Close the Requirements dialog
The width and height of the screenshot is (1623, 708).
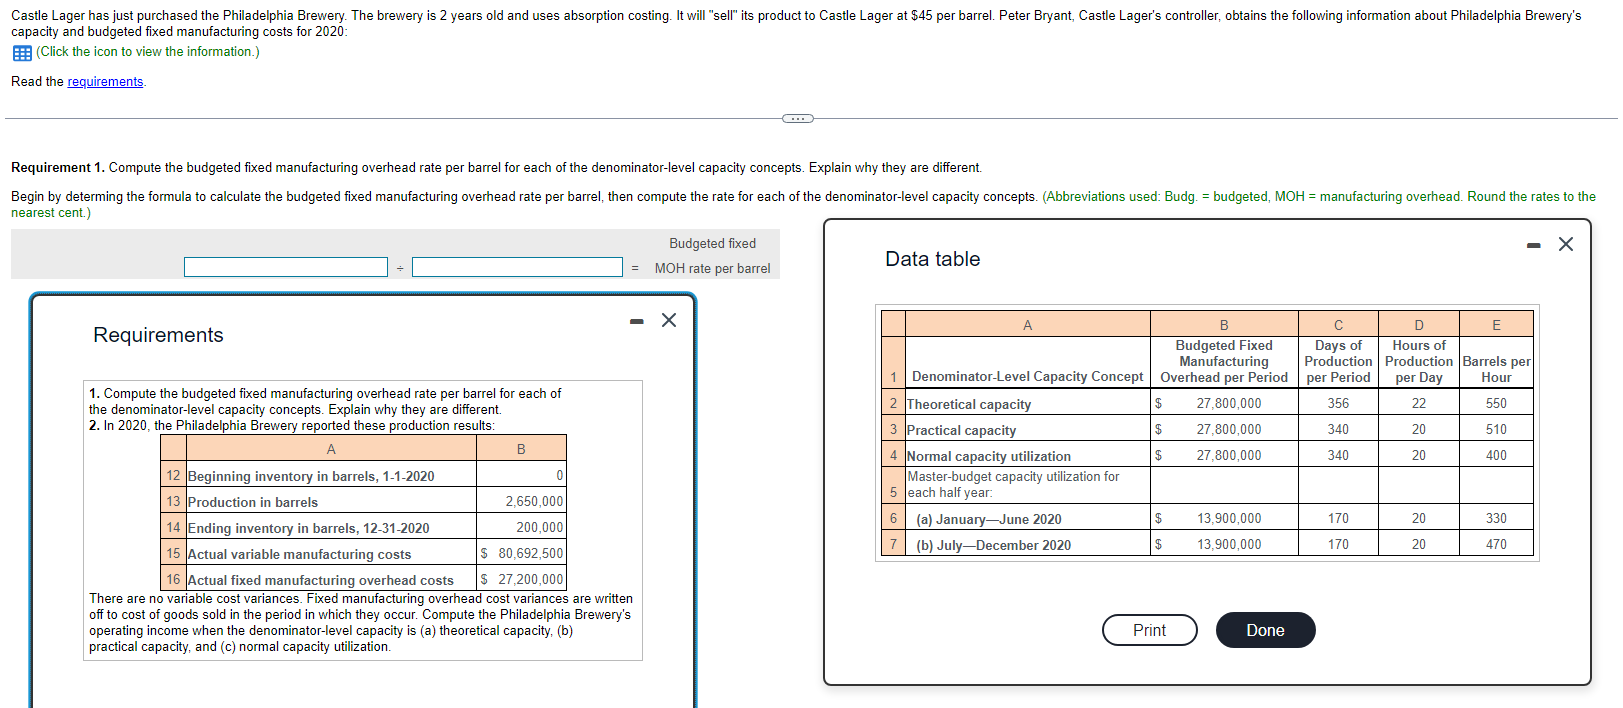point(669,320)
